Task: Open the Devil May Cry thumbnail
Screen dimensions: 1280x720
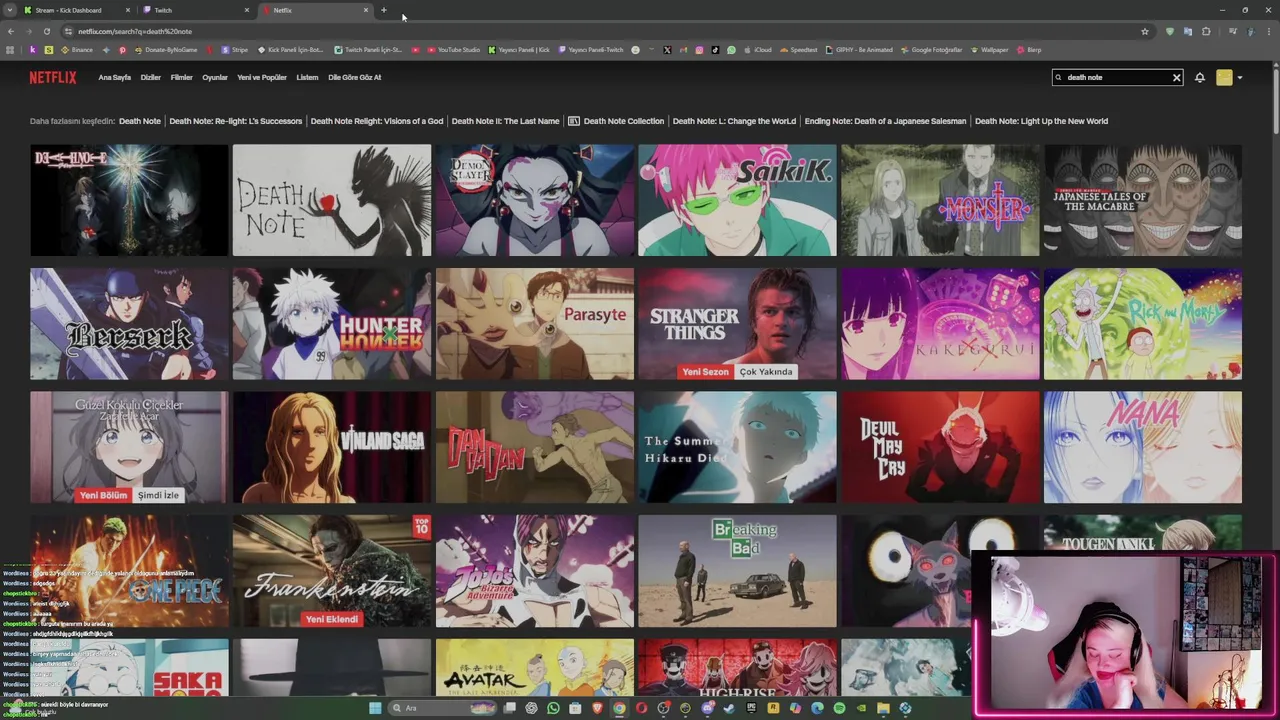Action: (940, 447)
